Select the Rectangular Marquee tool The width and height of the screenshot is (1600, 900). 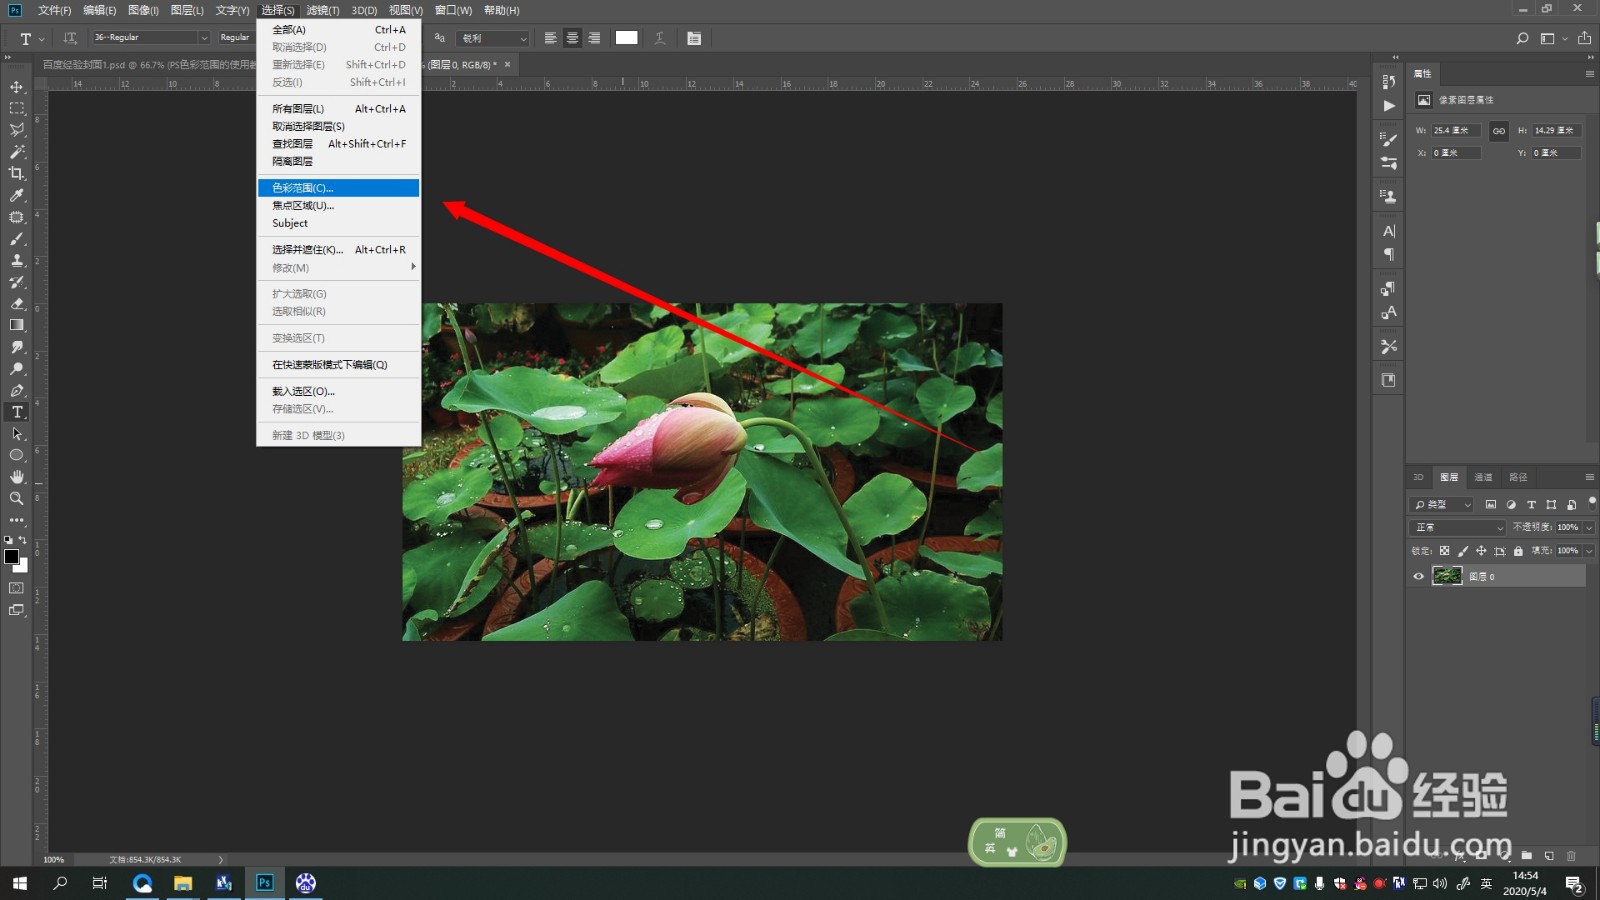(17, 108)
